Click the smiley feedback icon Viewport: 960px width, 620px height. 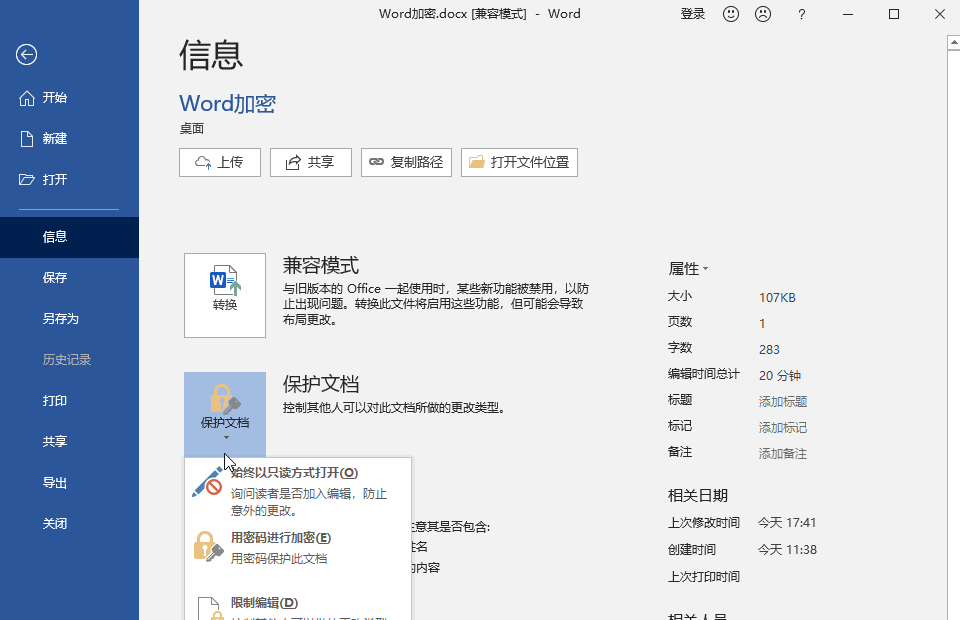point(729,14)
